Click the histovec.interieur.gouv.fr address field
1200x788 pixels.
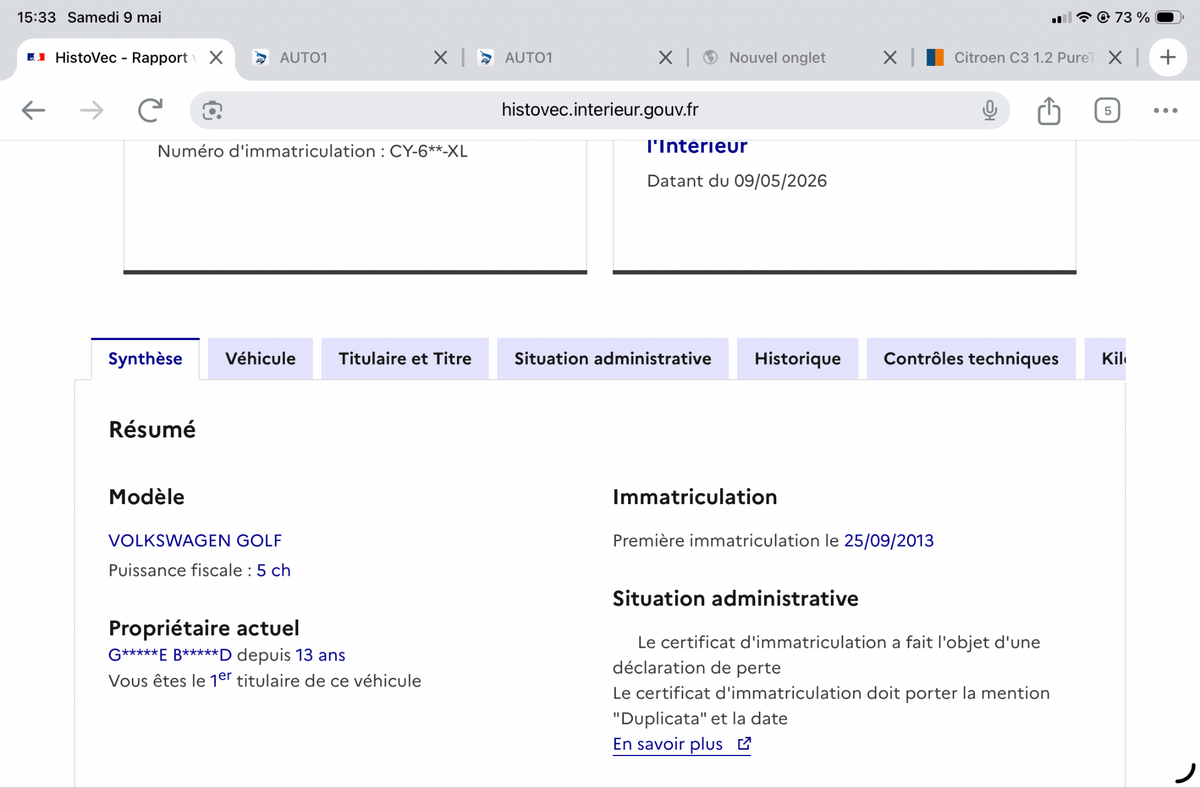(600, 111)
